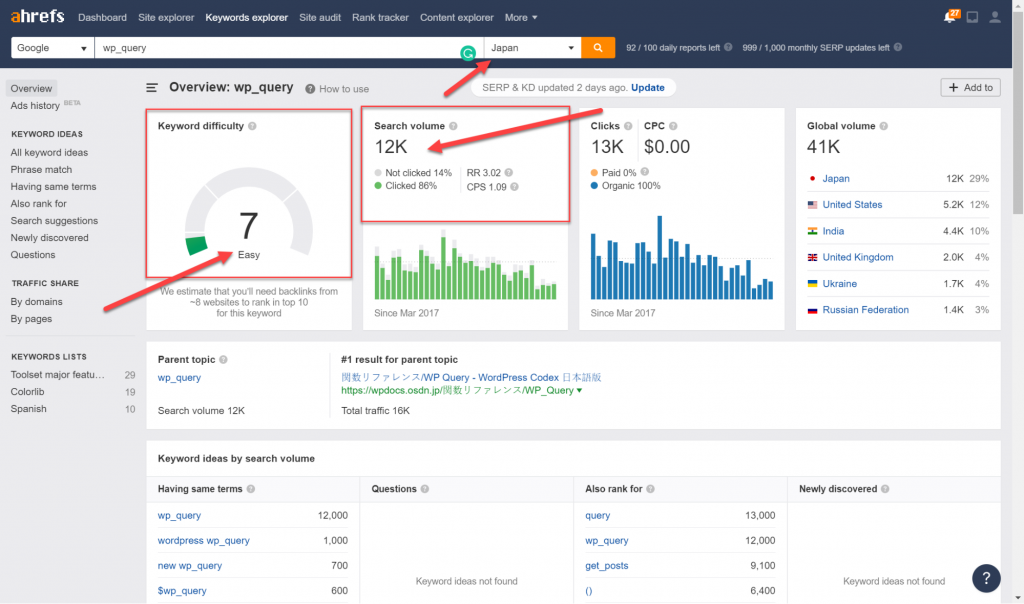The image size is (1024, 604).
Task: Open the Google search engine dropdown
Action: tap(52, 48)
